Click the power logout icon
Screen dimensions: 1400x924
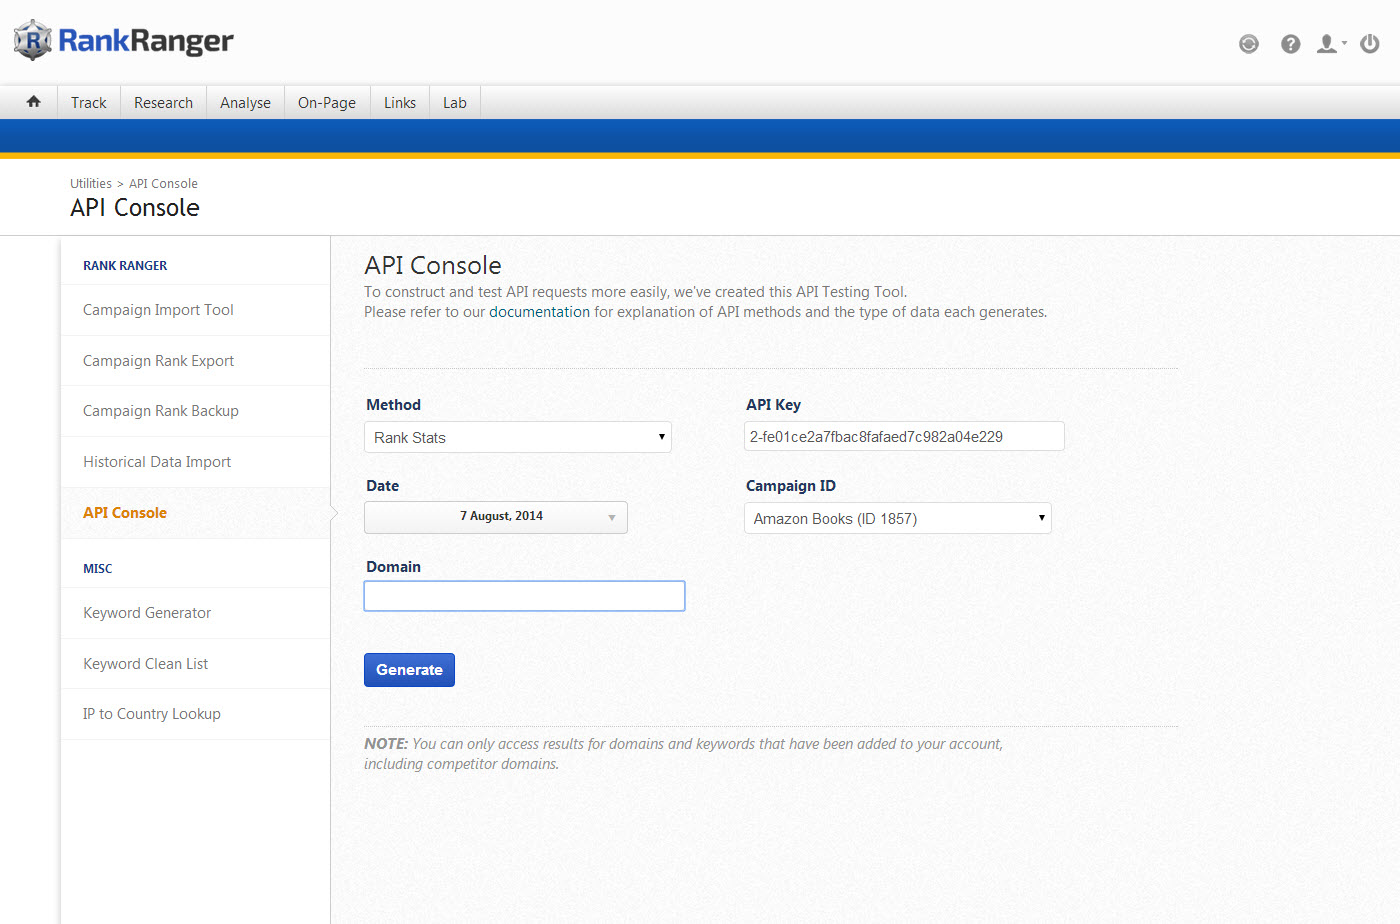click(x=1370, y=44)
